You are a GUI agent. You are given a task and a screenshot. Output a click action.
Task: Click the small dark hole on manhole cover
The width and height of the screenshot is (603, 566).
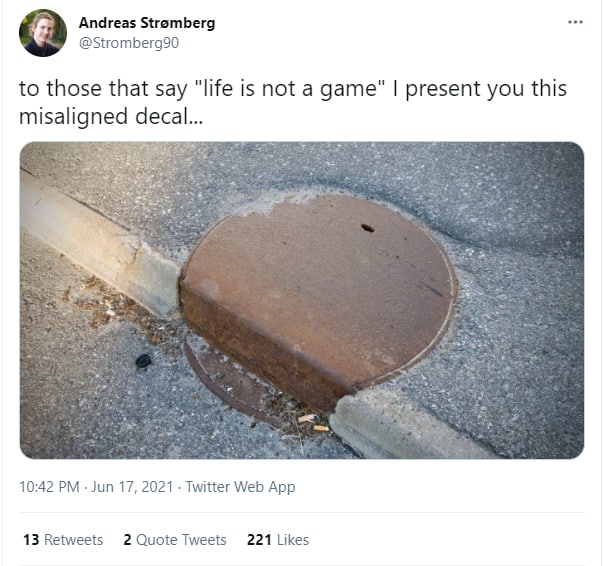coord(367,228)
